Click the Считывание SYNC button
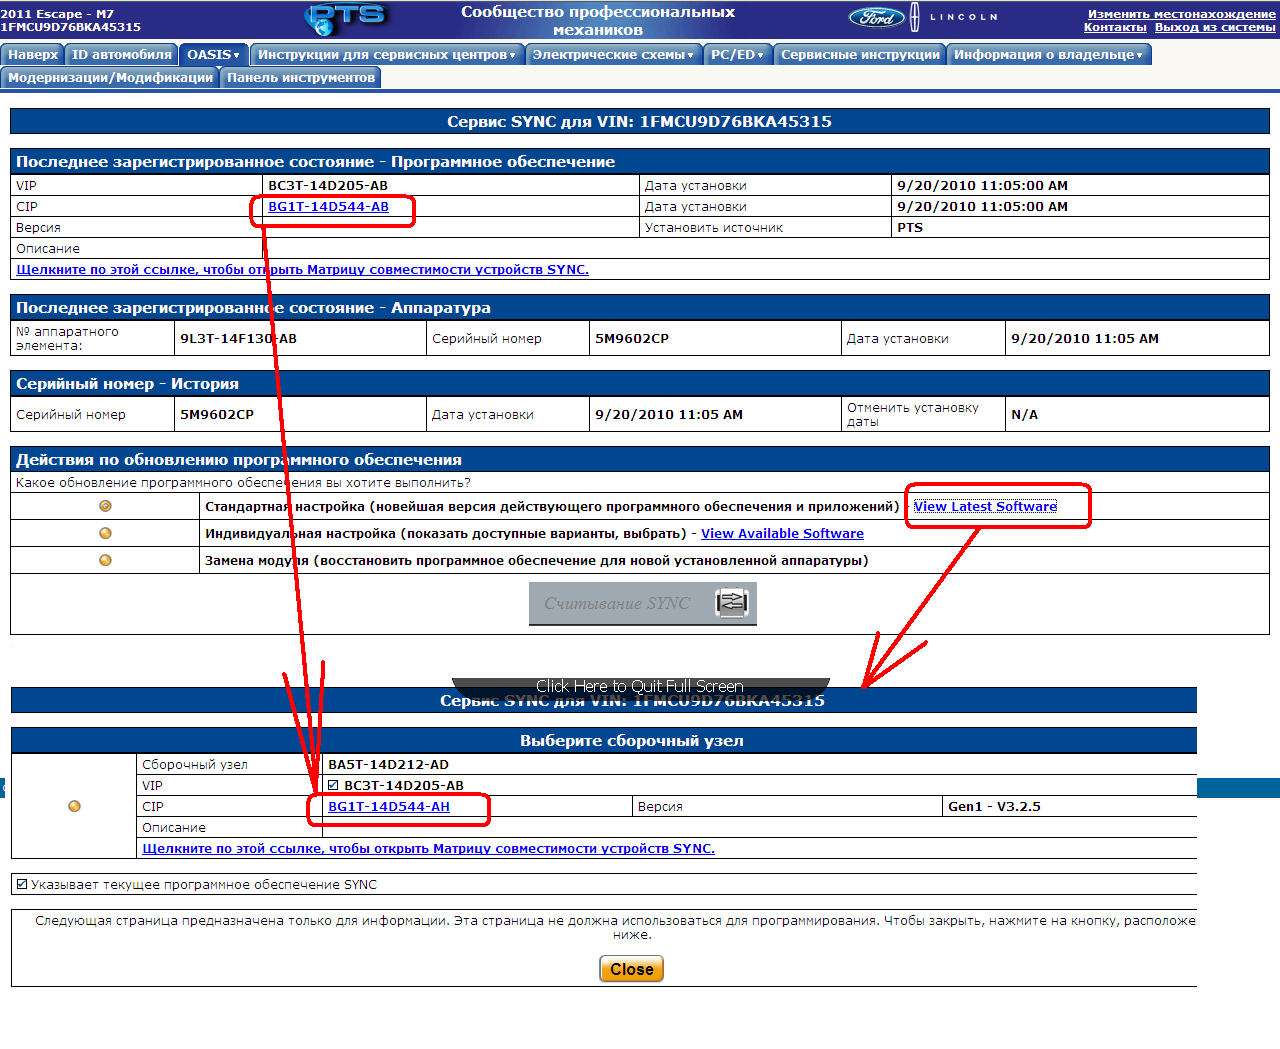This screenshot has width=1280, height=1049. click(x=642, y=604)
